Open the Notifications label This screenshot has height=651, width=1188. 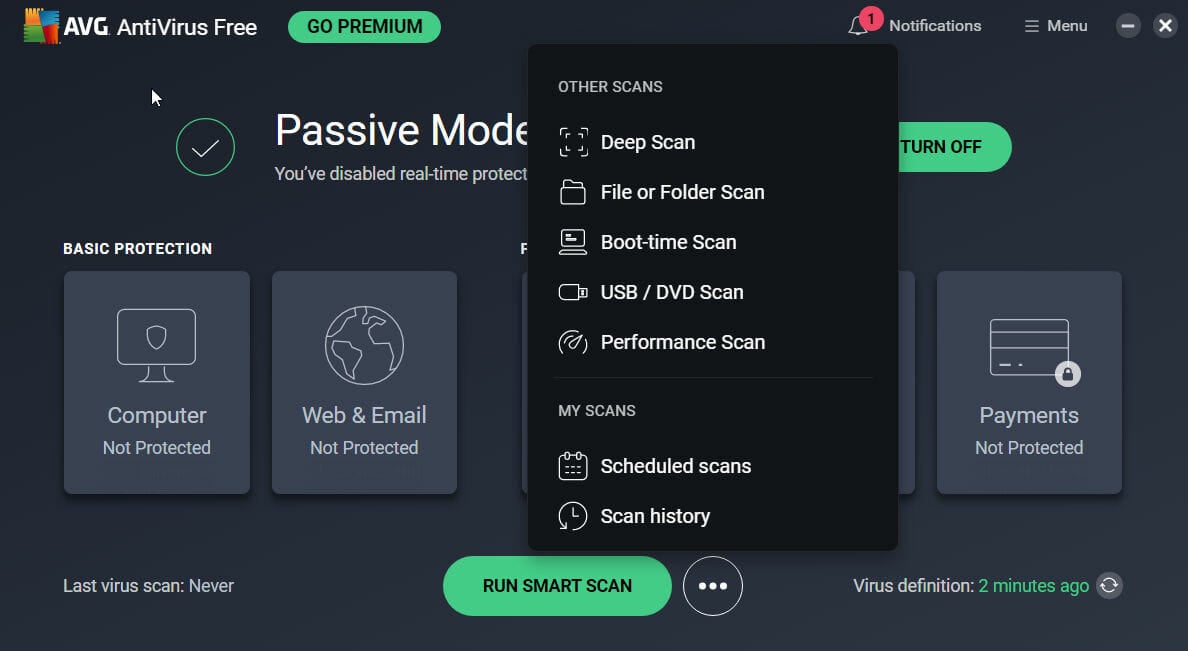click(935, 27)
